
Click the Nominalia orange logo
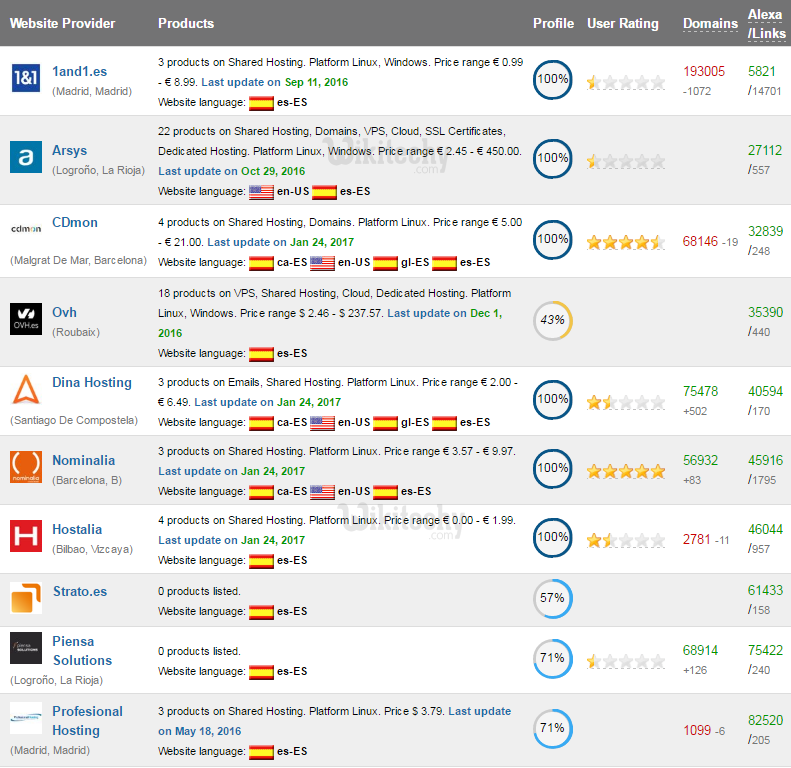pyautogui.click(x=26, y=467)
